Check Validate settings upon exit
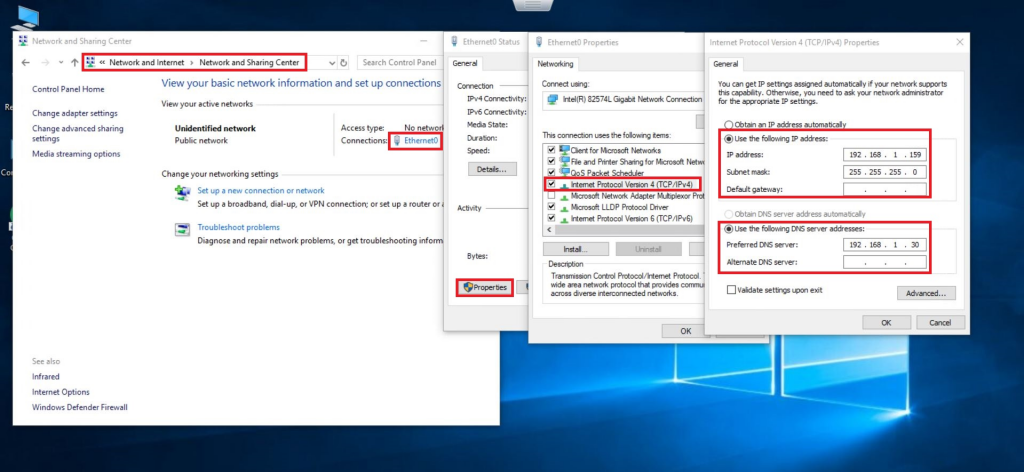Viewport: 1024px width, 472px height. tap(733, 290)
